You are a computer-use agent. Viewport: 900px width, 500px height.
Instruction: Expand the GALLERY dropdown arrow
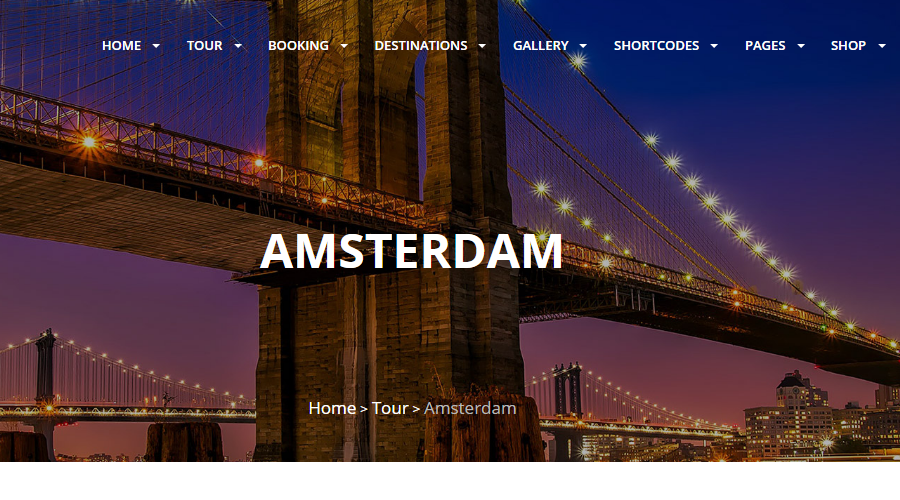(583, 46)
